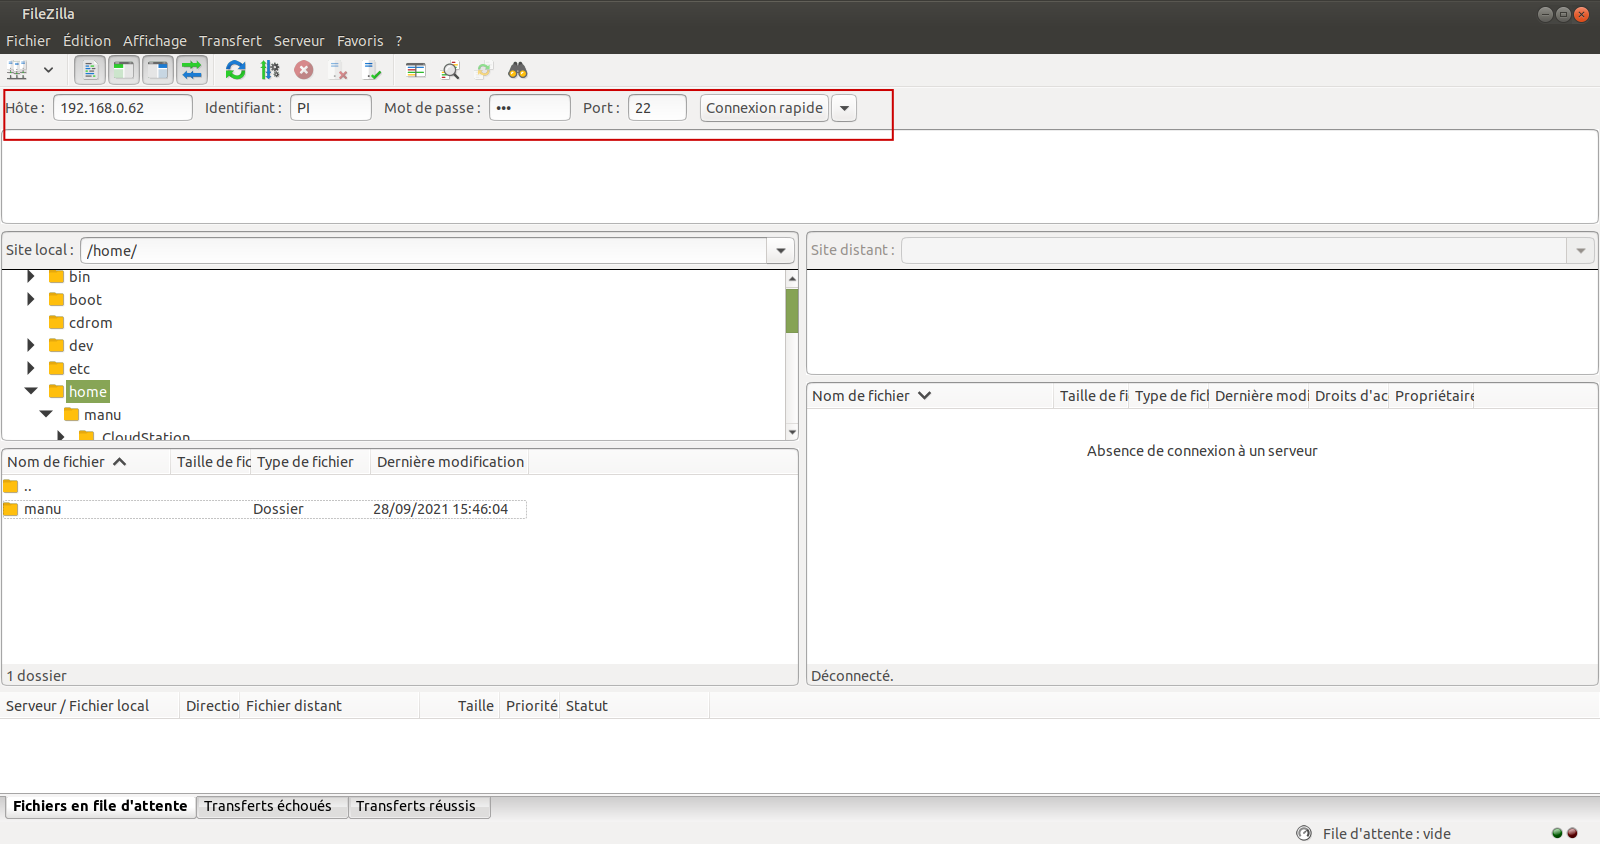The image size is (1600, 844).
Task: Sort local files by Dernière modification
Action: [x=449, y=462]
